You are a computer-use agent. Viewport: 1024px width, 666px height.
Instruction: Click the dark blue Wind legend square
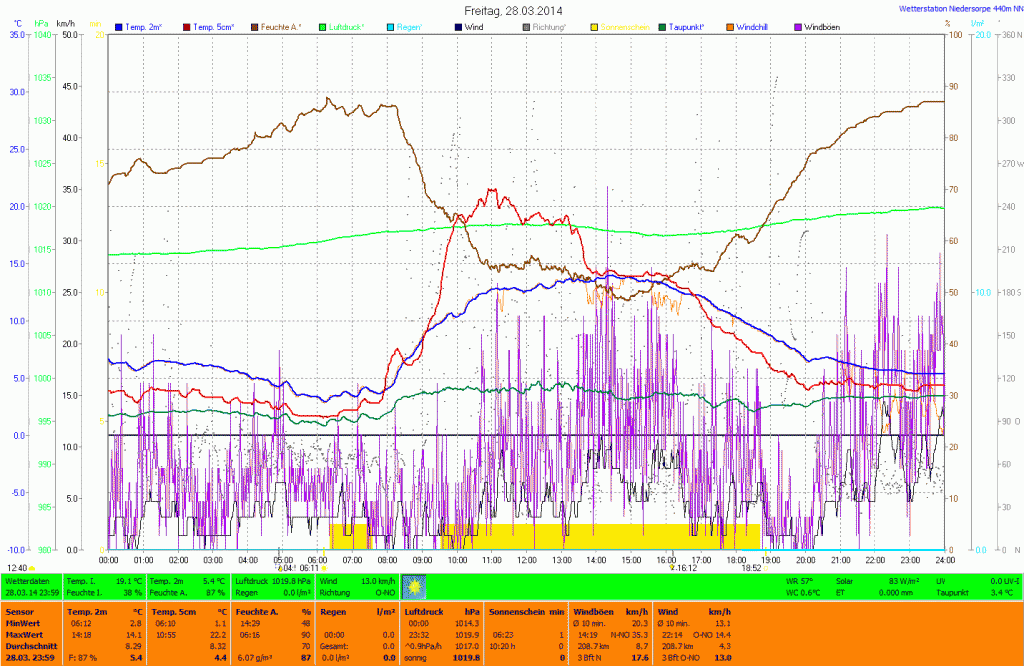pyautogui.click(x=459, y=26)
